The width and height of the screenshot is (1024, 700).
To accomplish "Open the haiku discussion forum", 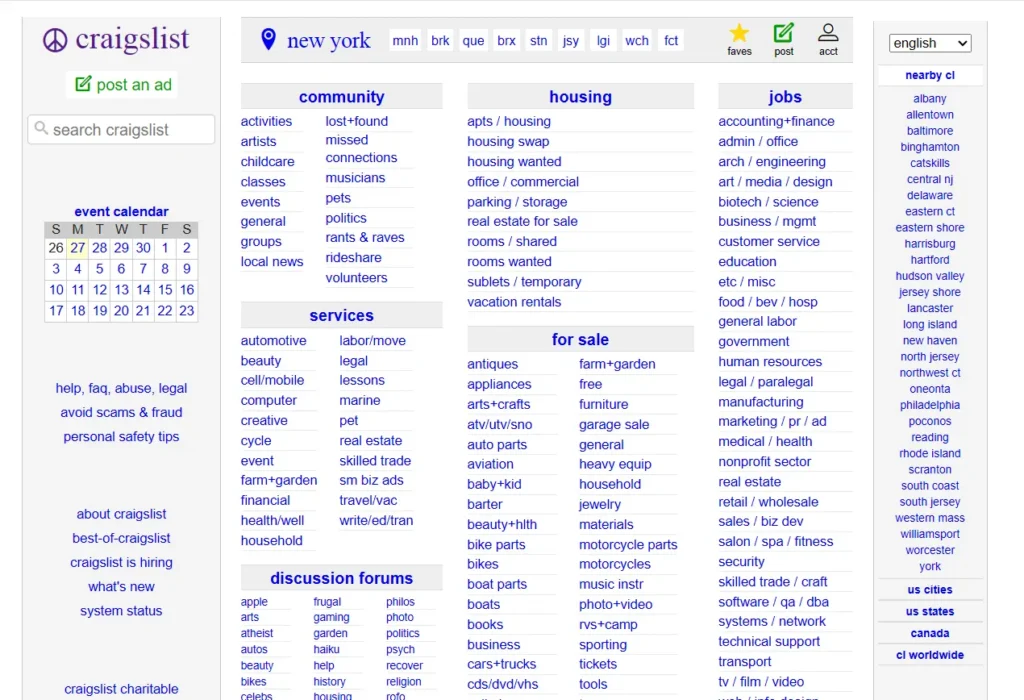I will [326, 650].
